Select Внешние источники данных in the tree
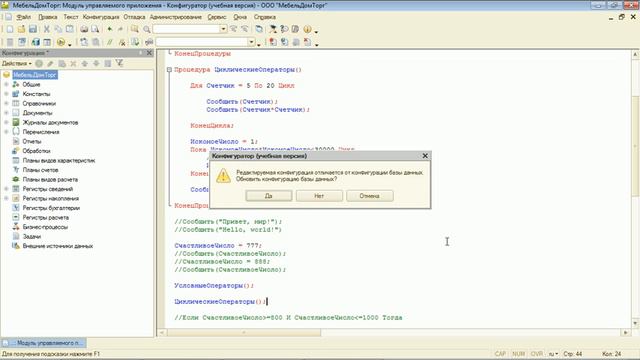 (x=58, y=246)
